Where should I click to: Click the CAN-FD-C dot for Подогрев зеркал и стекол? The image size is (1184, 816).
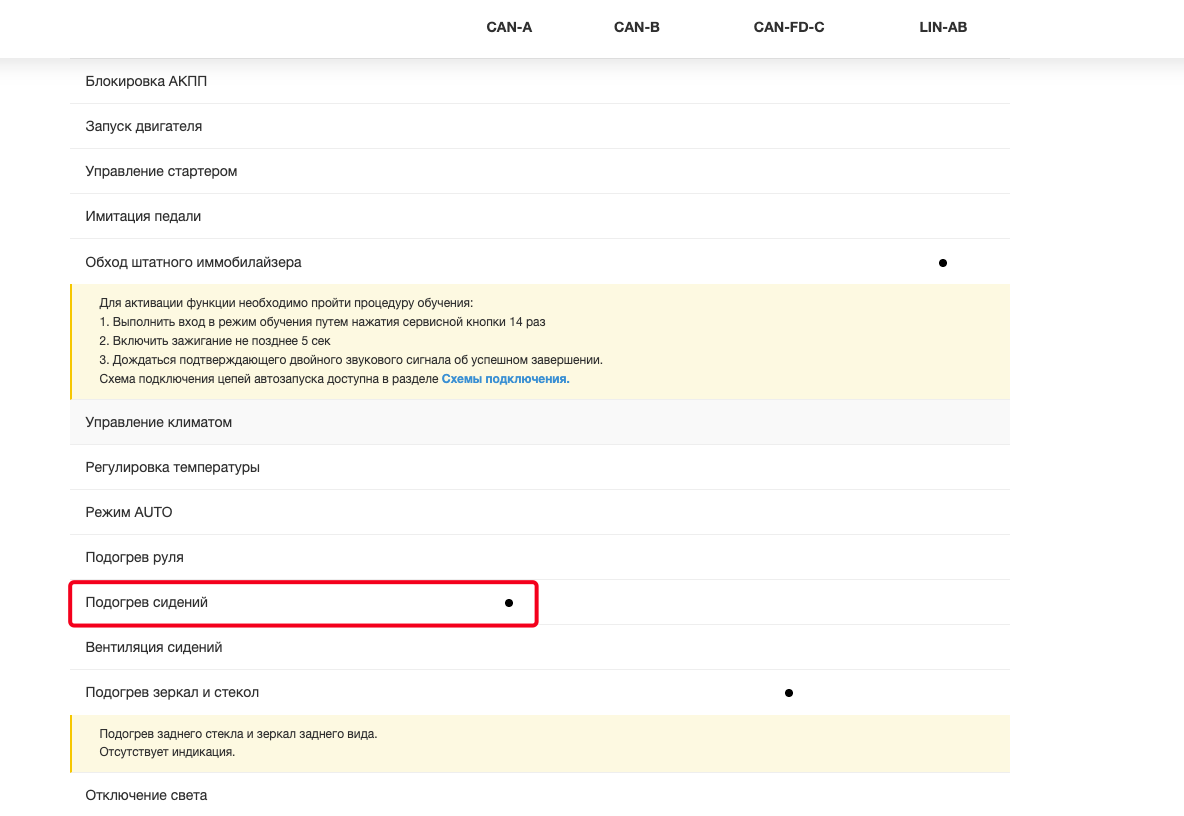click(789, 693)
